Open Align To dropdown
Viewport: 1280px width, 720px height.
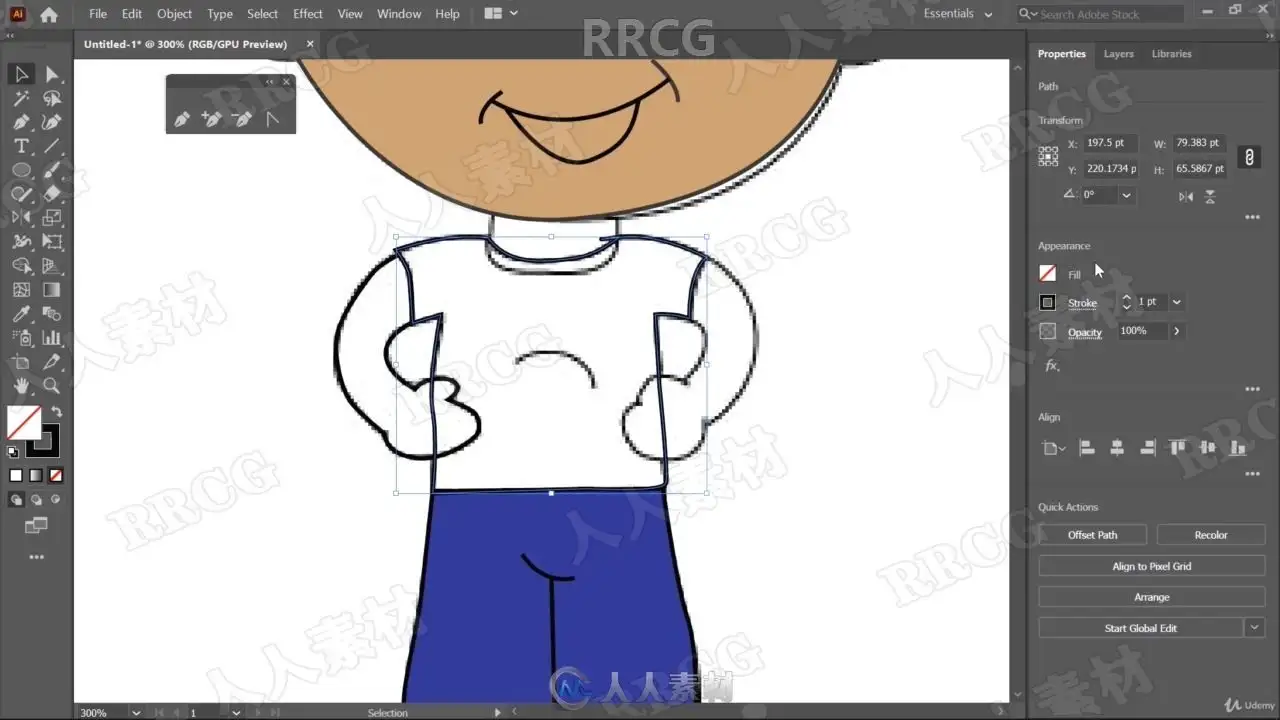[1054, 449]
